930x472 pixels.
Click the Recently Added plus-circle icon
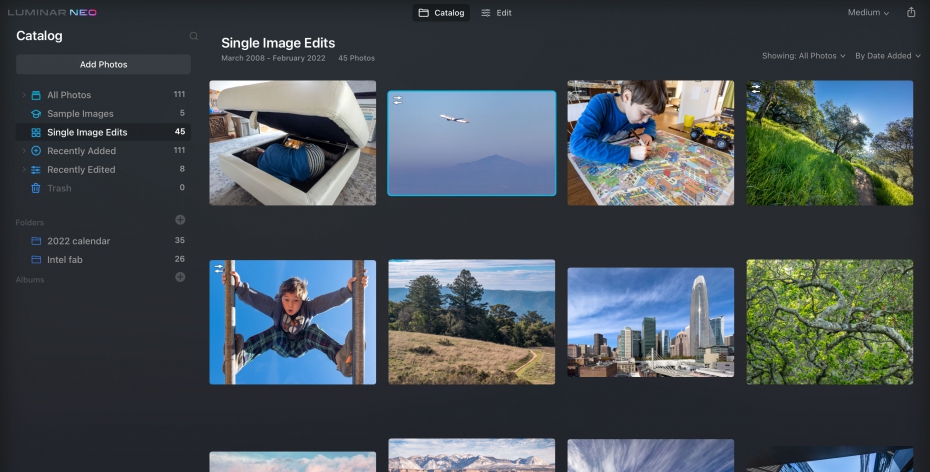tap(36, 151)
